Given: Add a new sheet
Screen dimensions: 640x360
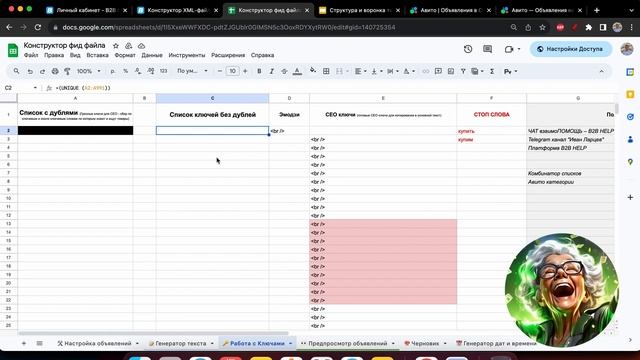Looking at the screenshot, I should [x=24, y=343].
